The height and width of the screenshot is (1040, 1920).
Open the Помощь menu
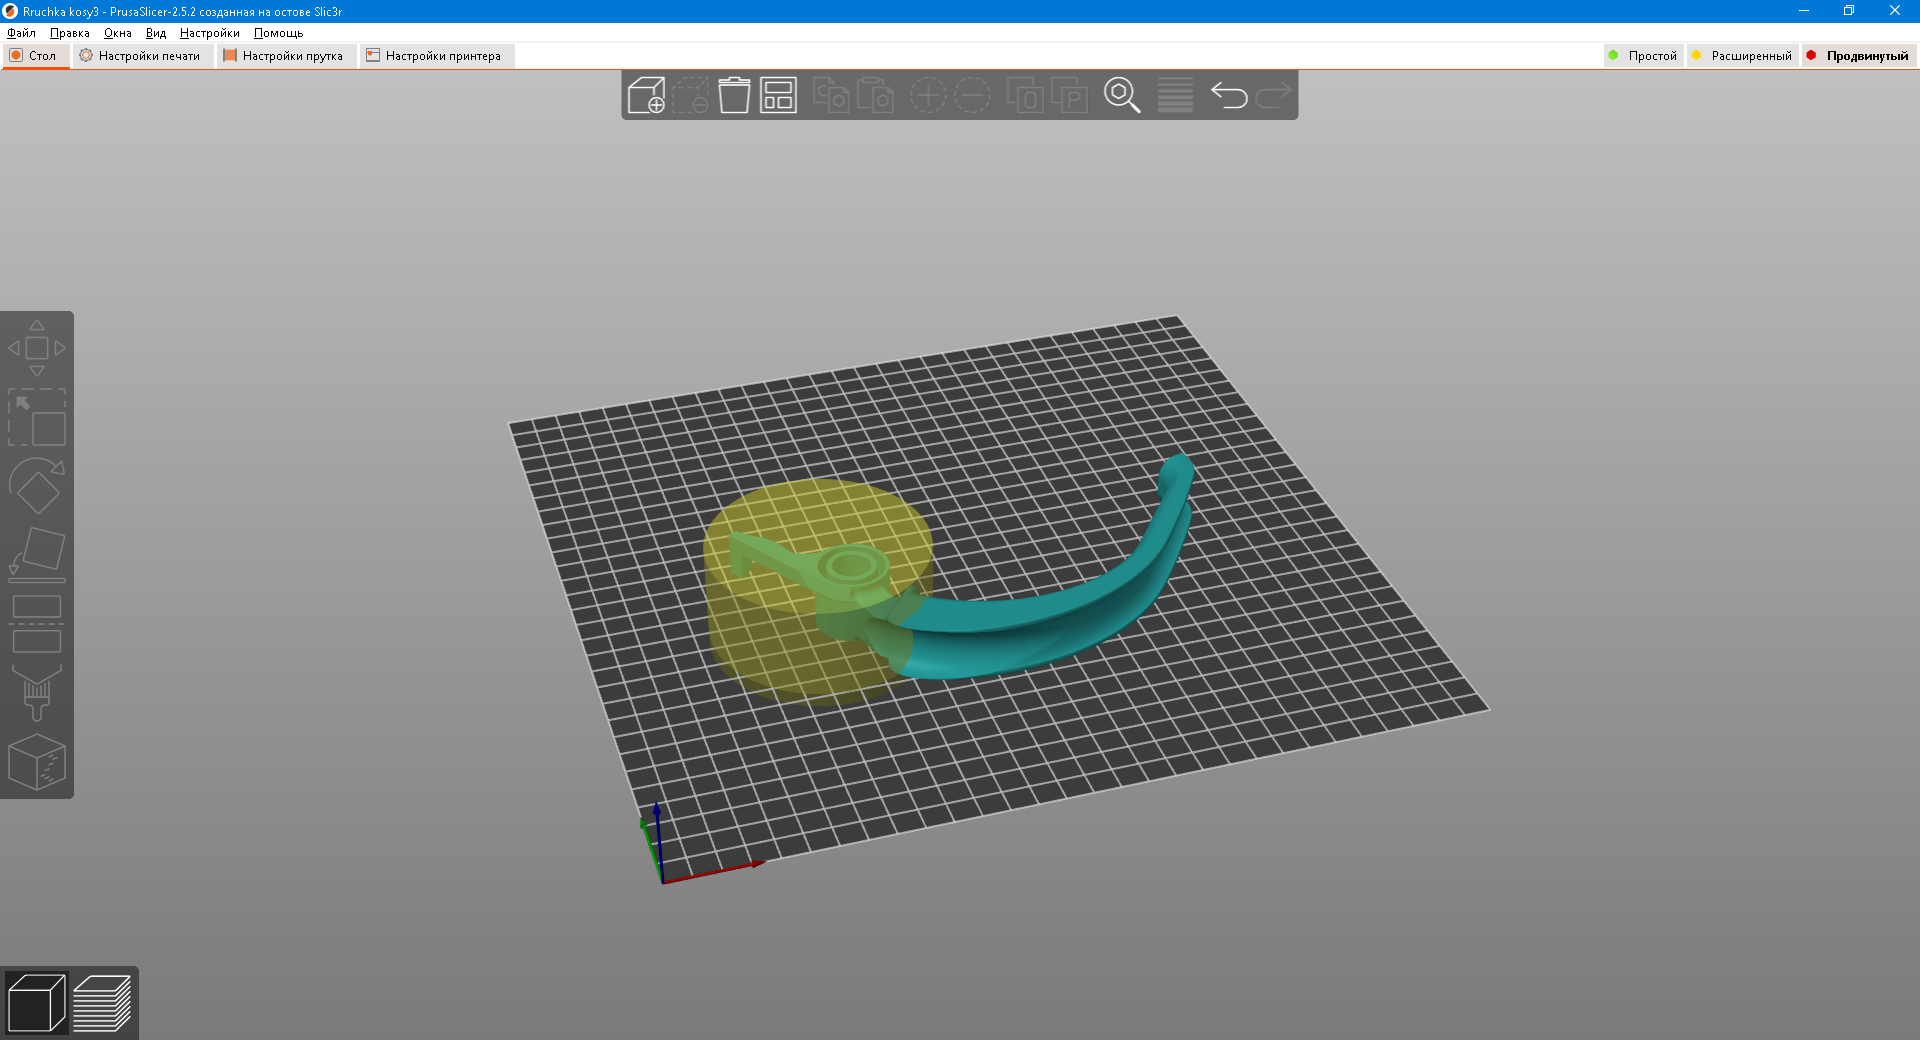click(x=278, y=33)
